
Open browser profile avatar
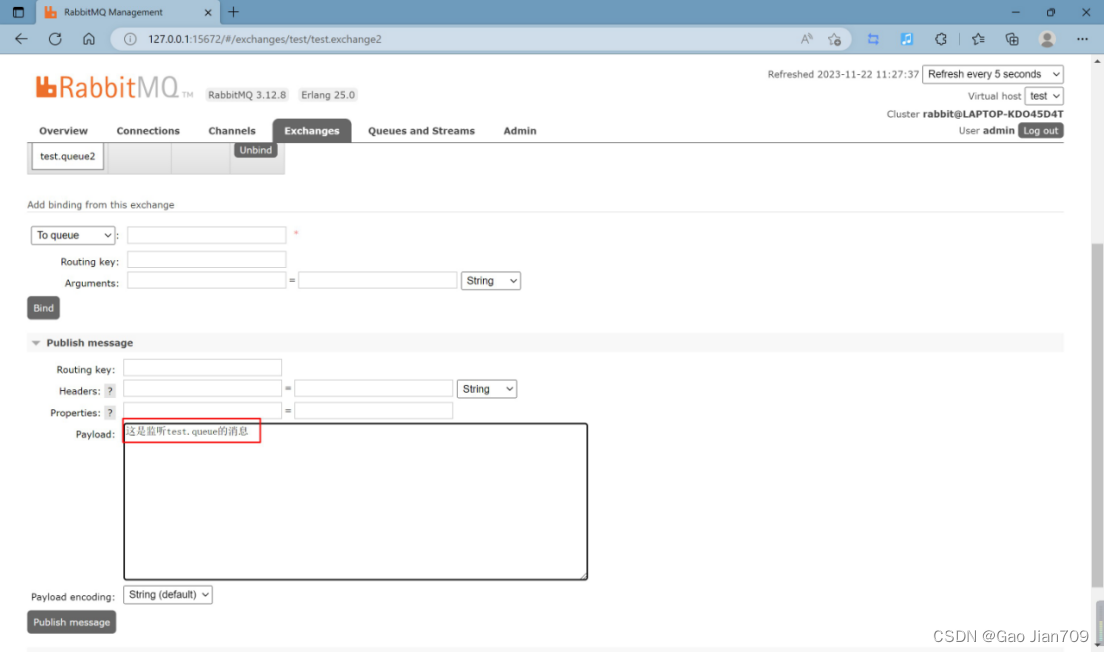coord(1047,39)
